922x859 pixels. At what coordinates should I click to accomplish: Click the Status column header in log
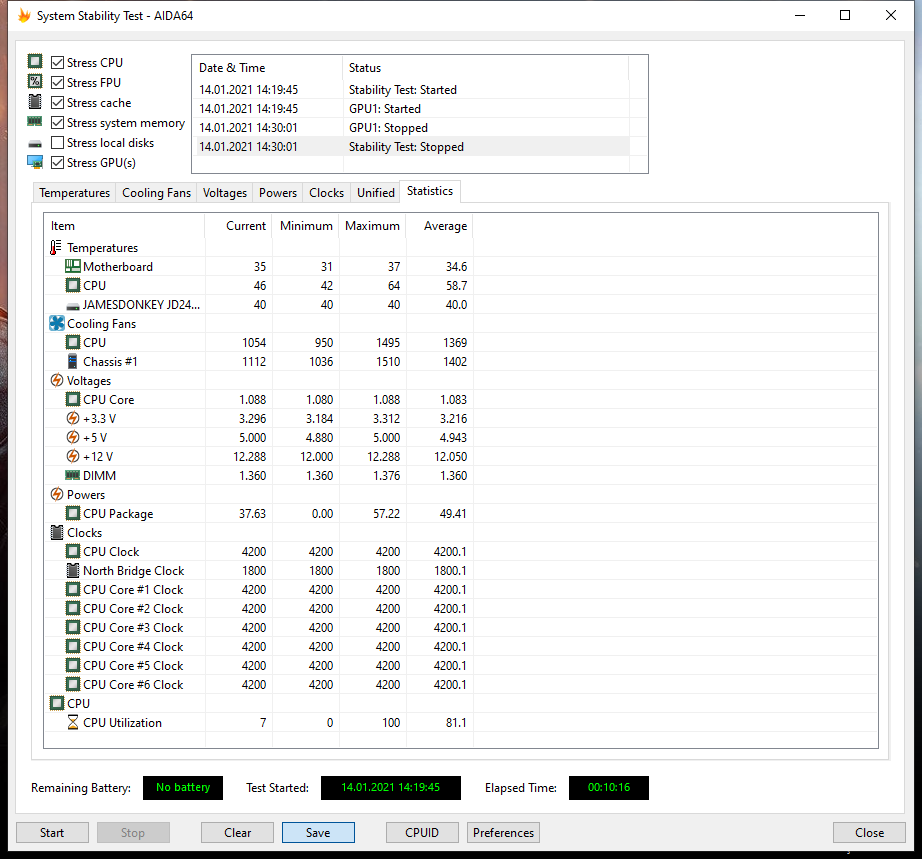486,68
